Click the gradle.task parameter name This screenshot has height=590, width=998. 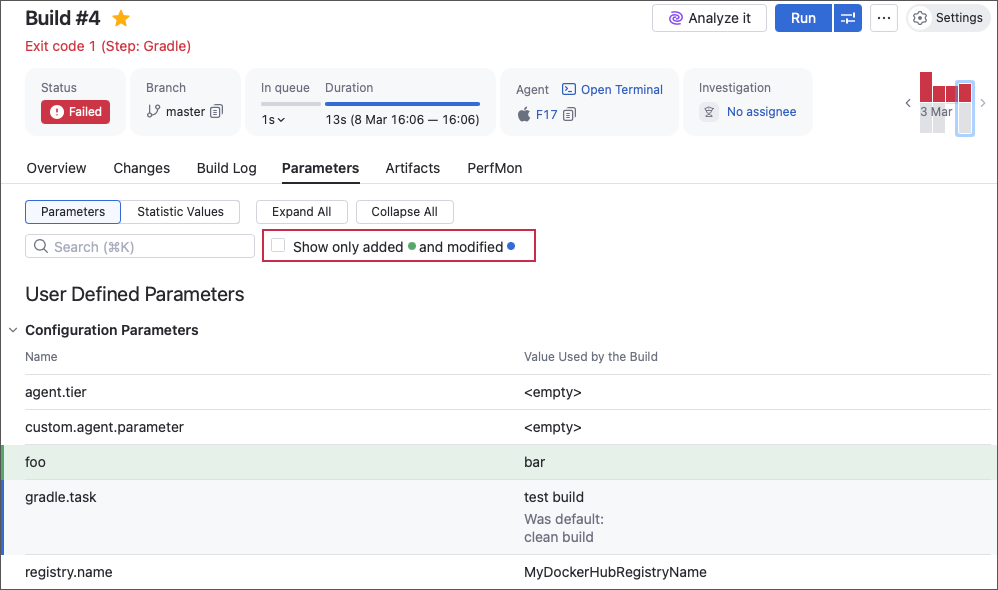pyautogui.click(x=60, y=497)
